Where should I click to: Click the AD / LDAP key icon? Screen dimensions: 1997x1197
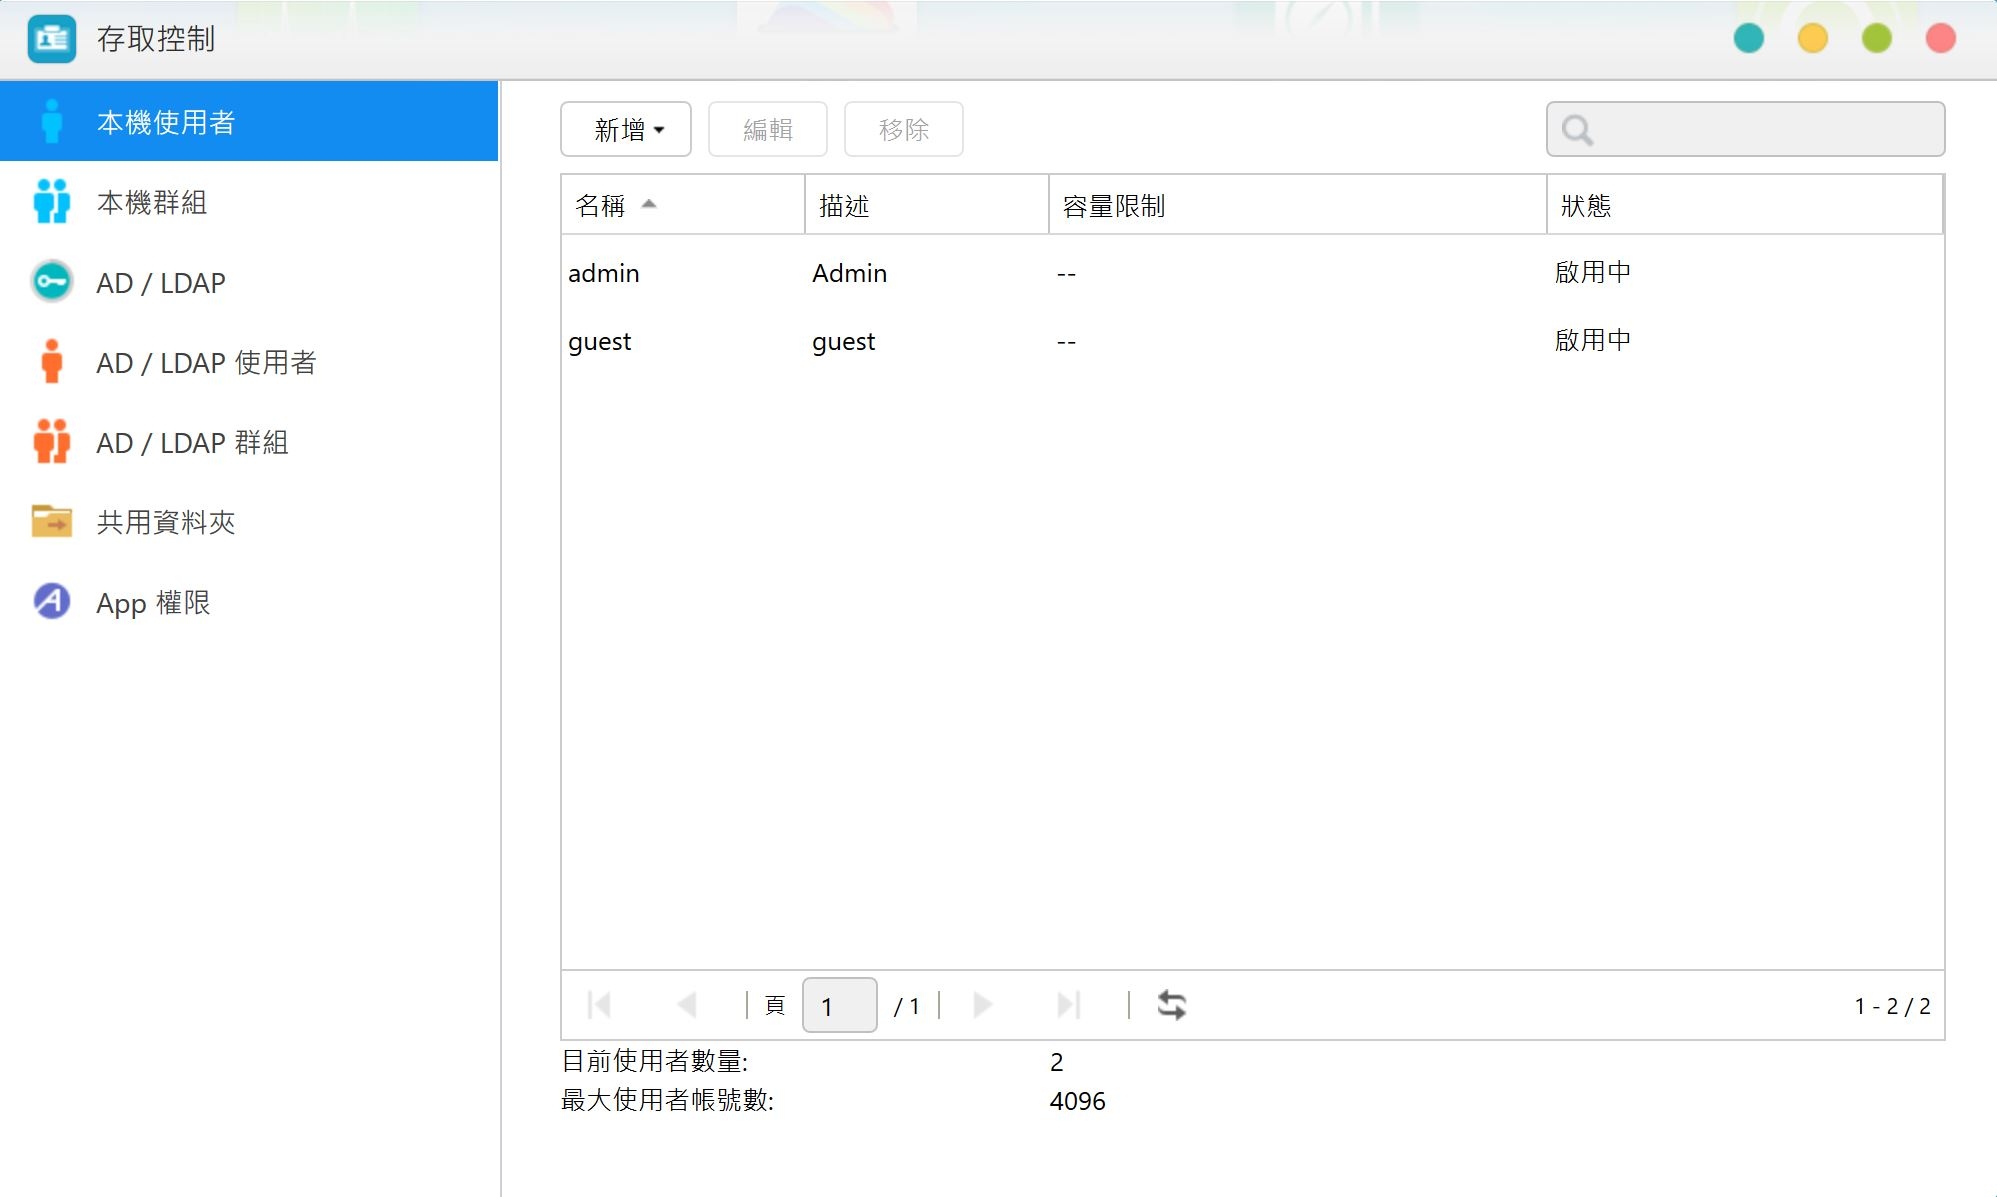click(52, 282)
